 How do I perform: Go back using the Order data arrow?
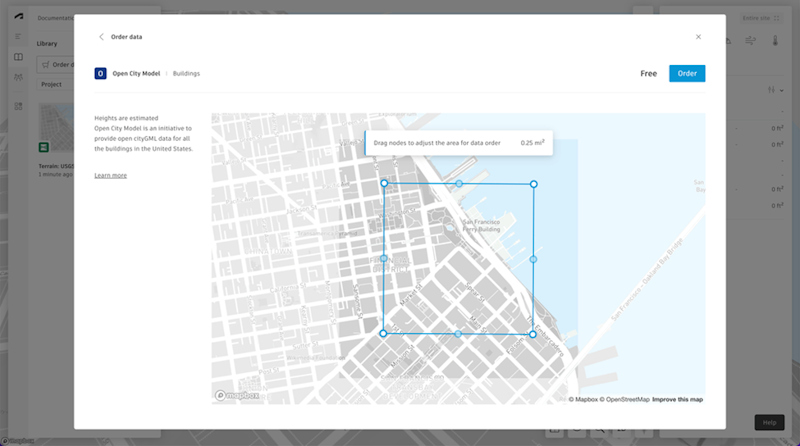101,37
